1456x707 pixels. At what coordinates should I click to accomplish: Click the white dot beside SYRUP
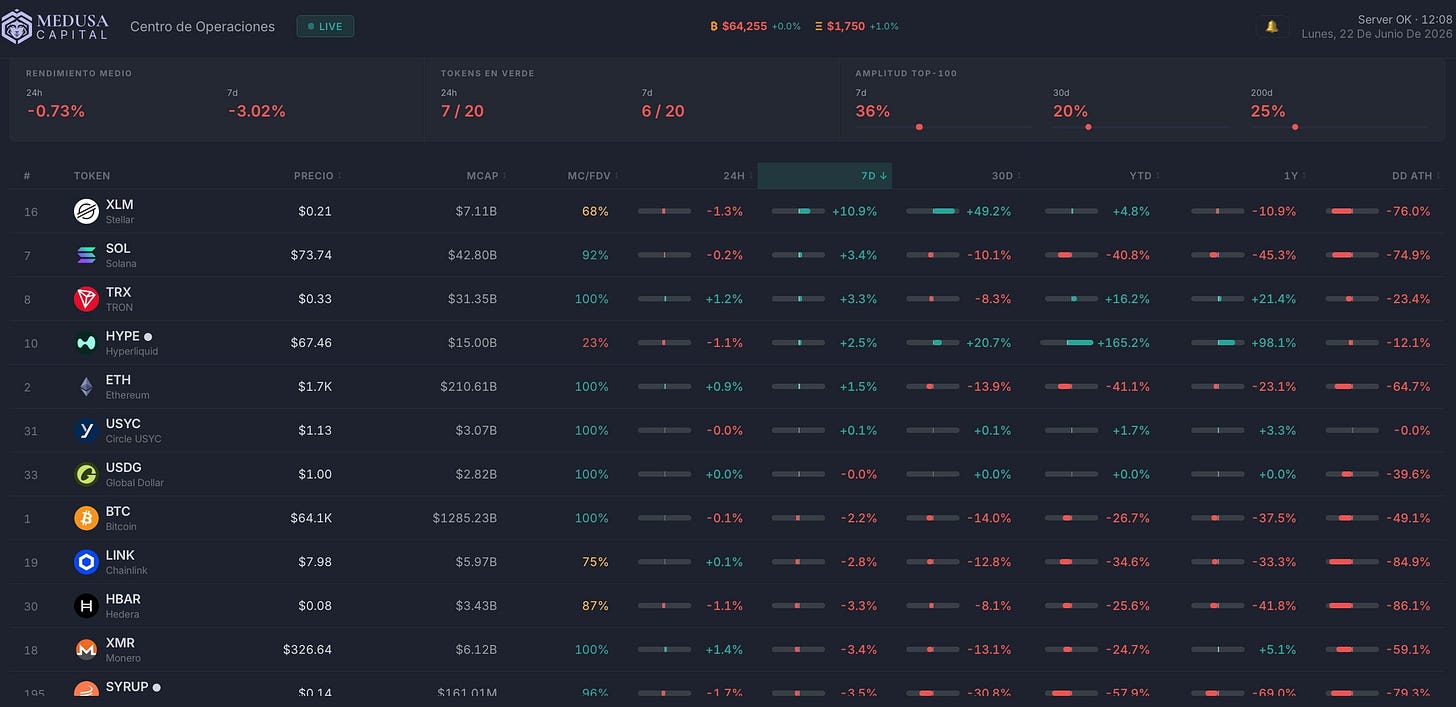tap(157, 688)
